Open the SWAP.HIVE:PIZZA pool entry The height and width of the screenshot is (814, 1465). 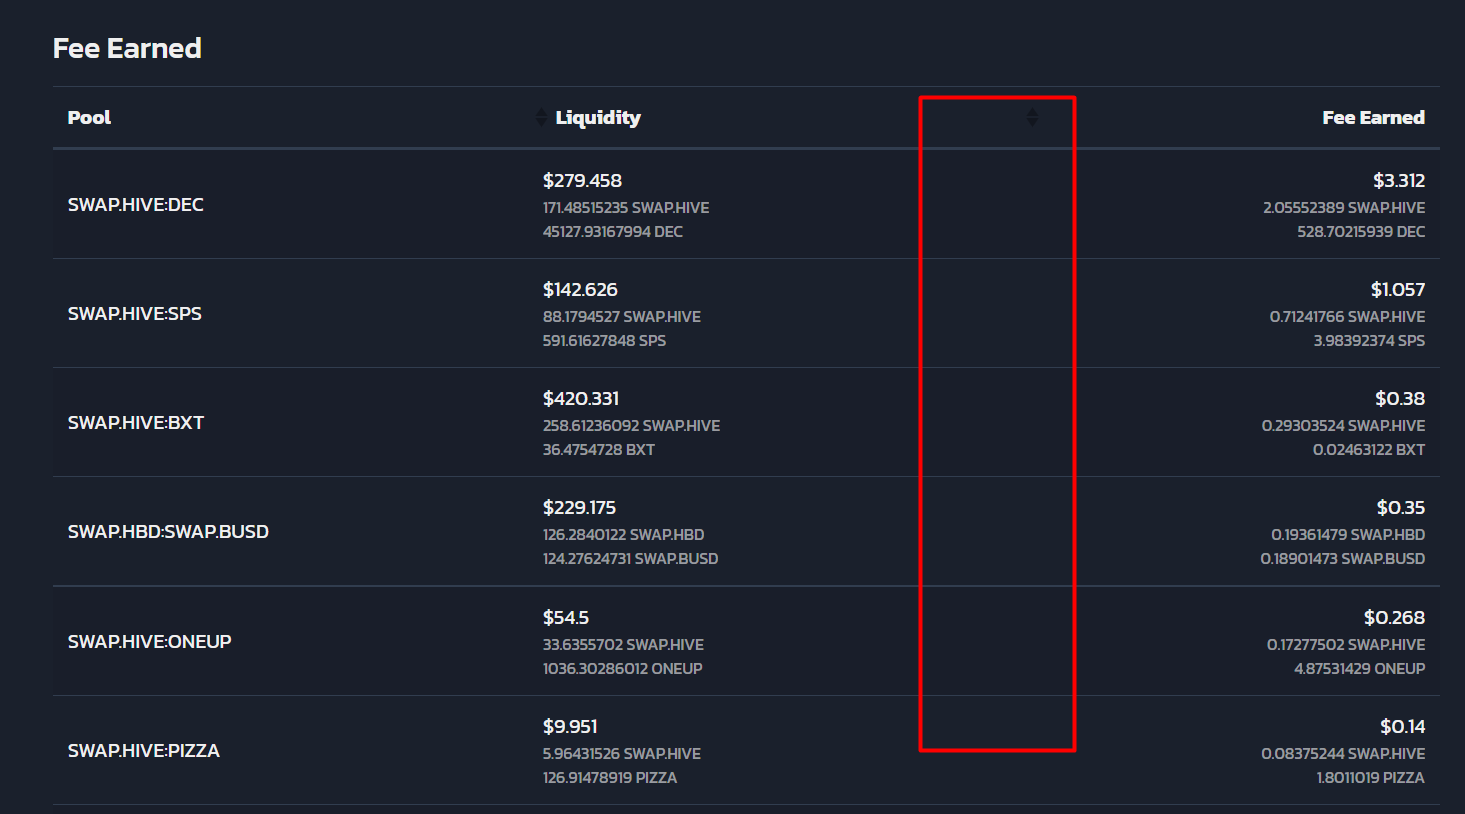coord(144,750)
